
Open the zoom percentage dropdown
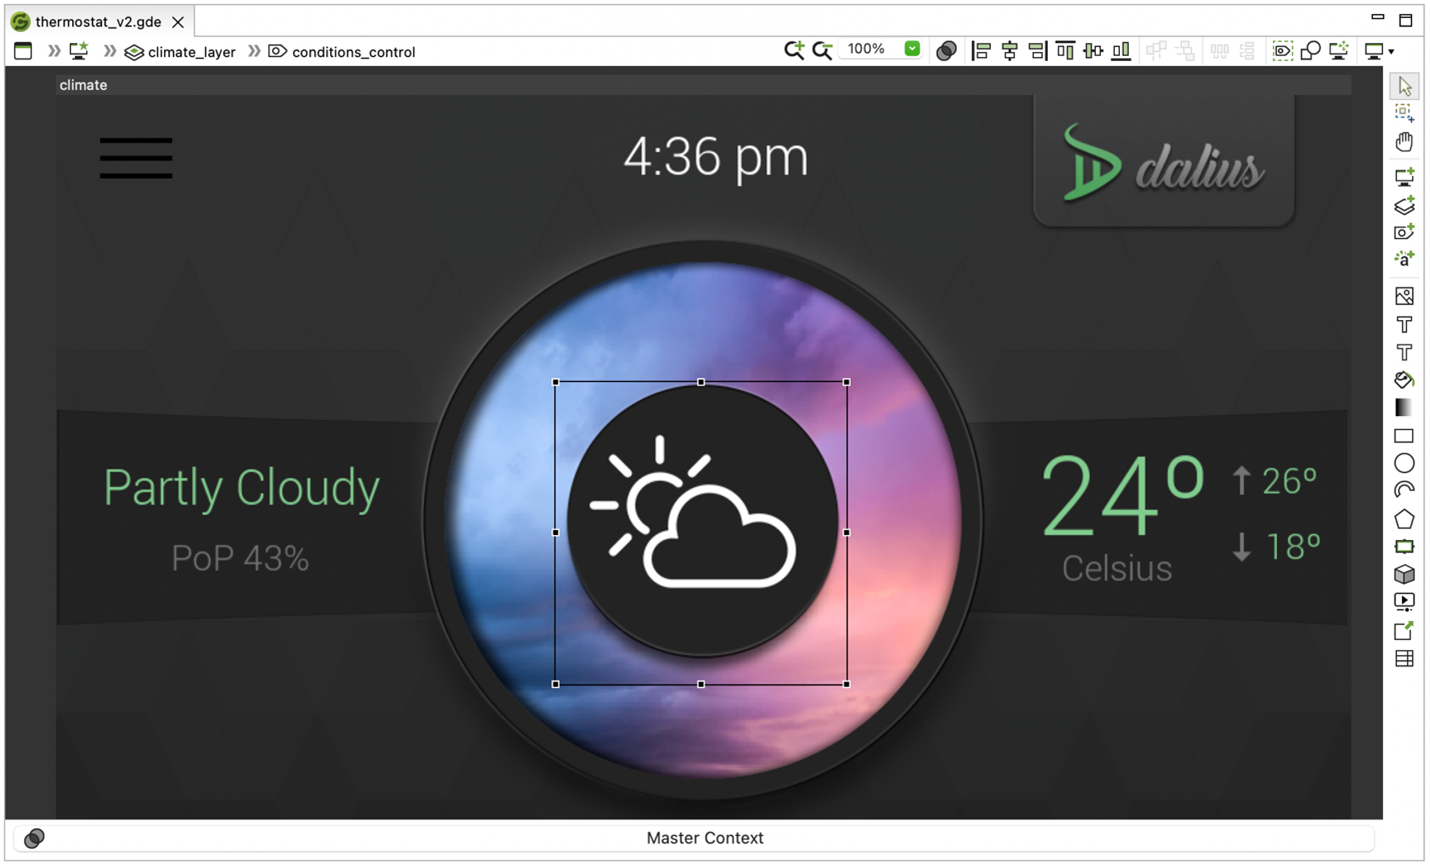(911, 49)
